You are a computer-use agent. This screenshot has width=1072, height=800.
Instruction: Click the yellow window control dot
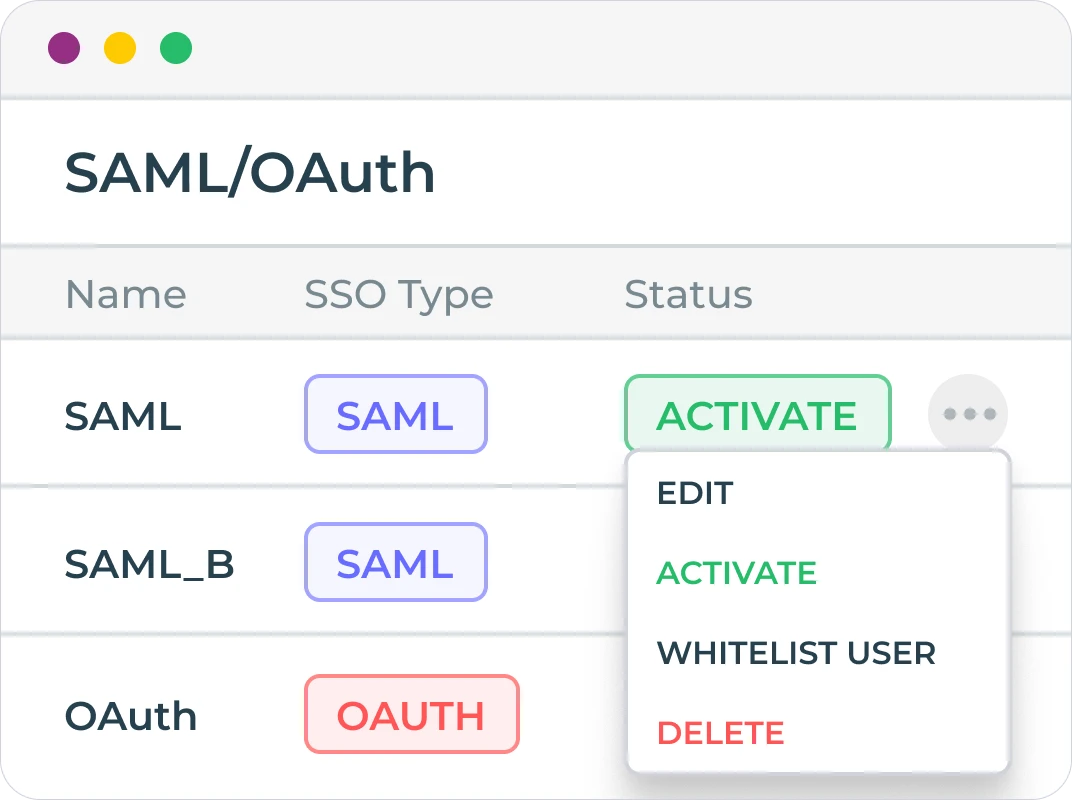click(120, 48)
